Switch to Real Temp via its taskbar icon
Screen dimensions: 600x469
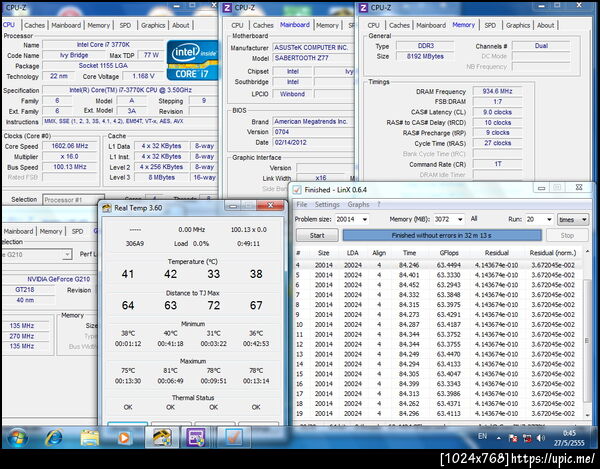coord(162,438)
